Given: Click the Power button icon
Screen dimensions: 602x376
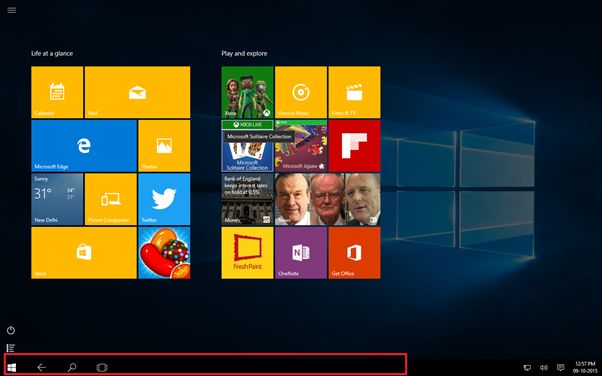Looking at the screenshot, I should tap(11, 330).
